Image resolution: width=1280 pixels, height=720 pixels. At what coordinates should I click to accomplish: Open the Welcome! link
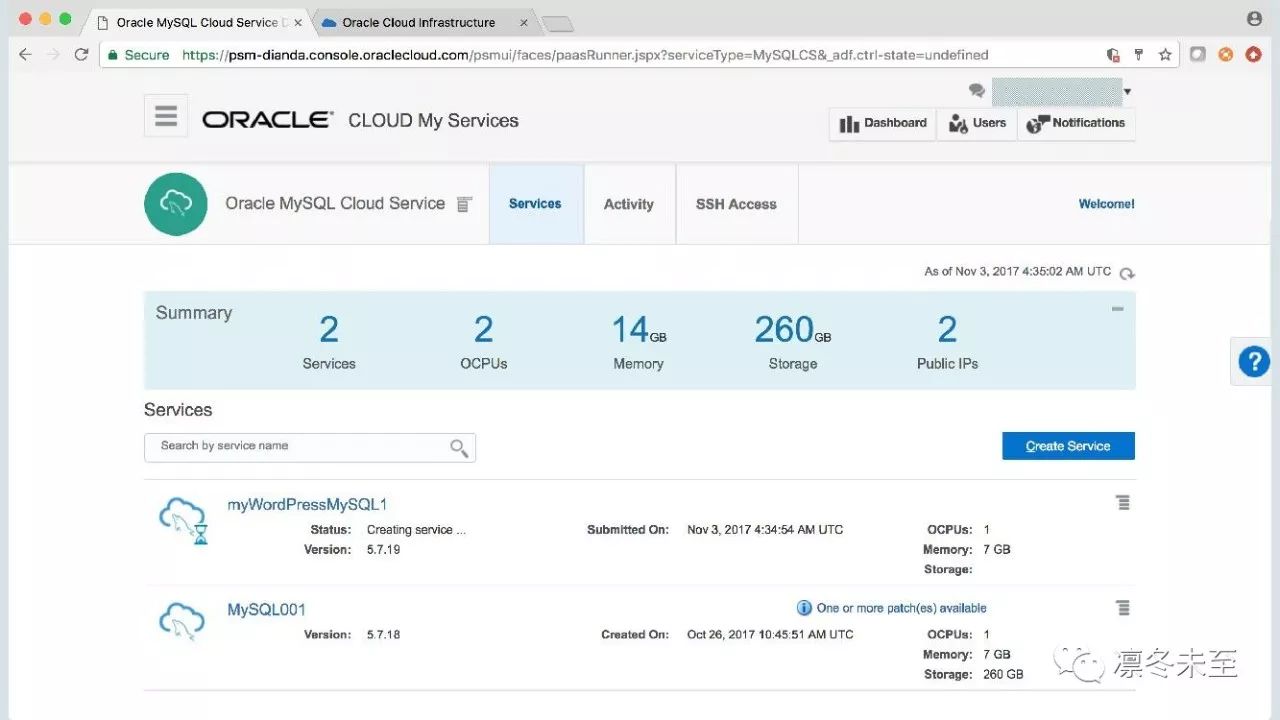1106,204
